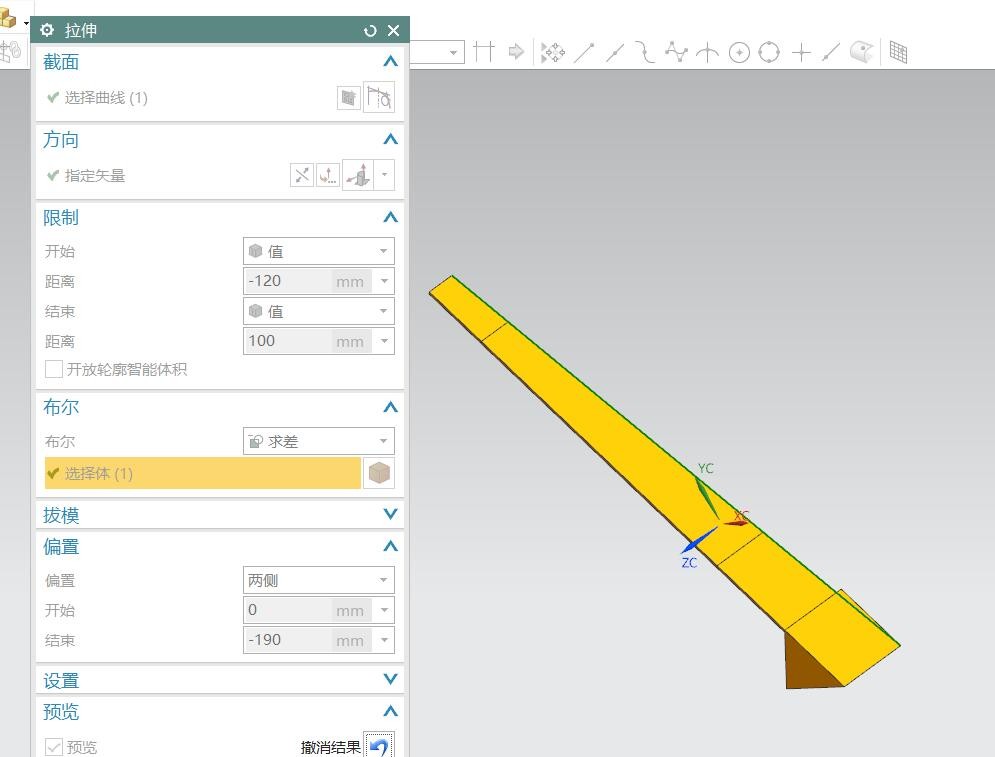Toggle the 预览 checkbox
This screenshot has width=995, height=757.
[54, 747]
